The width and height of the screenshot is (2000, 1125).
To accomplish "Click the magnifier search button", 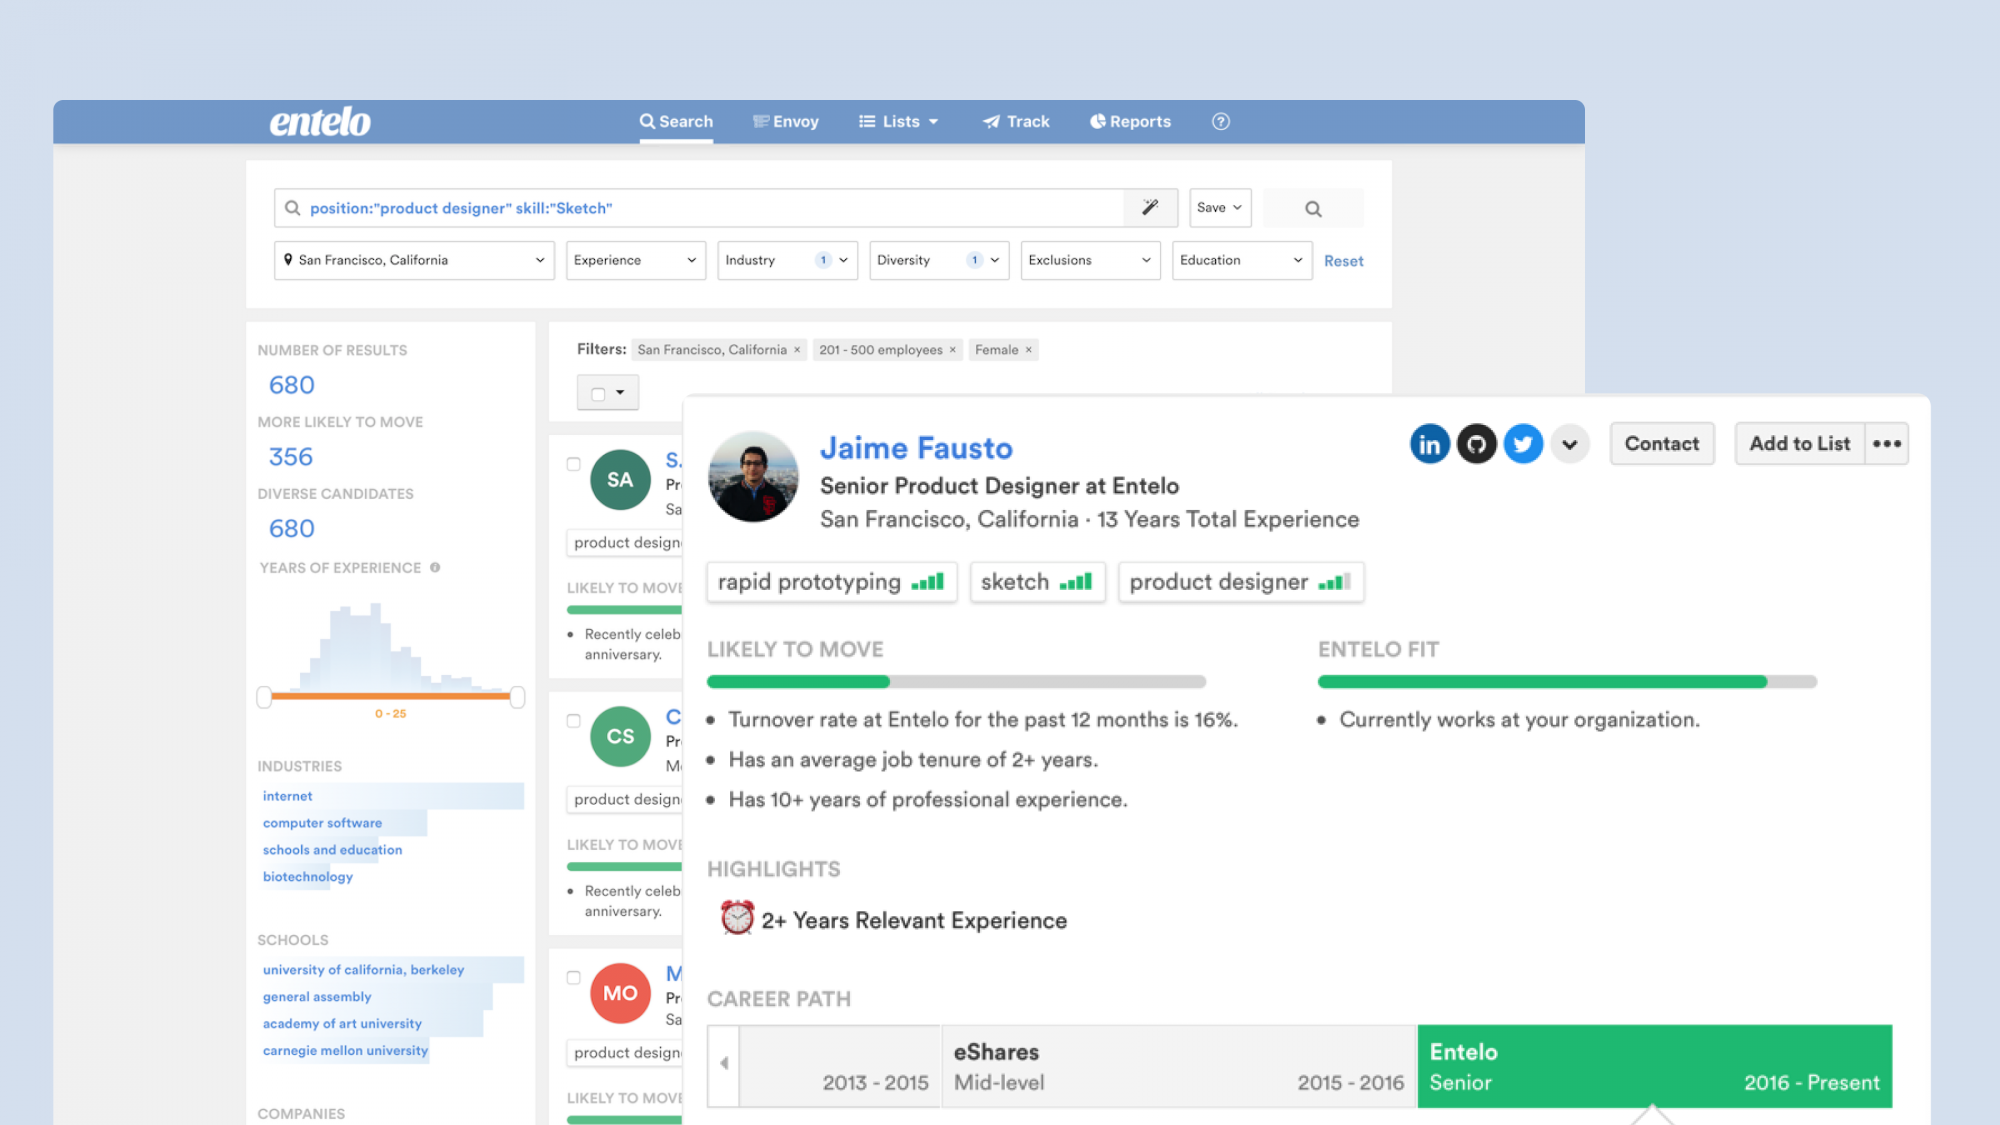I will tap(1313, 208).
